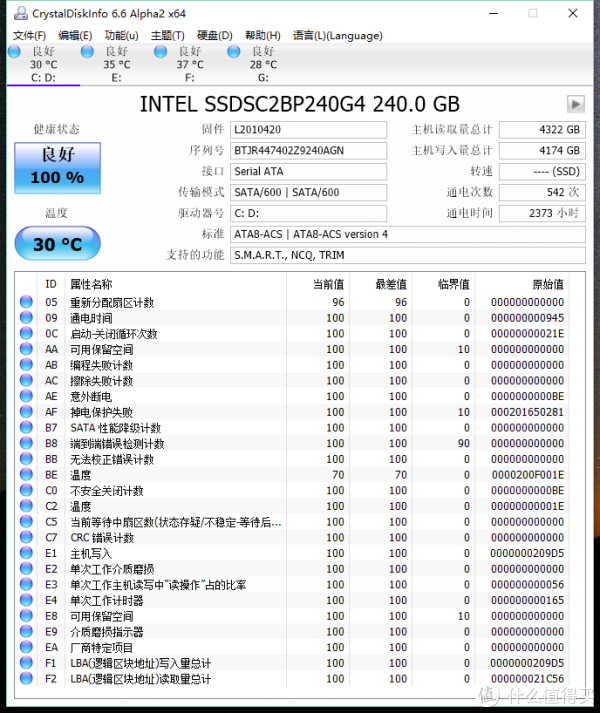Click the 当前值 column header
This screenshot has height=713, width=600.
point(318,284)
